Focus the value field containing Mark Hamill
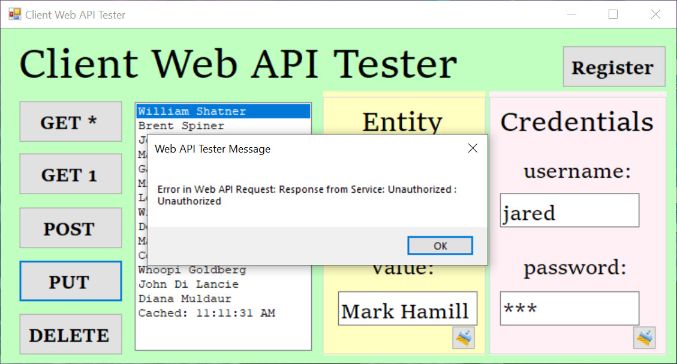The height and width of the screenshot is (364, 677). click(408, 308)
